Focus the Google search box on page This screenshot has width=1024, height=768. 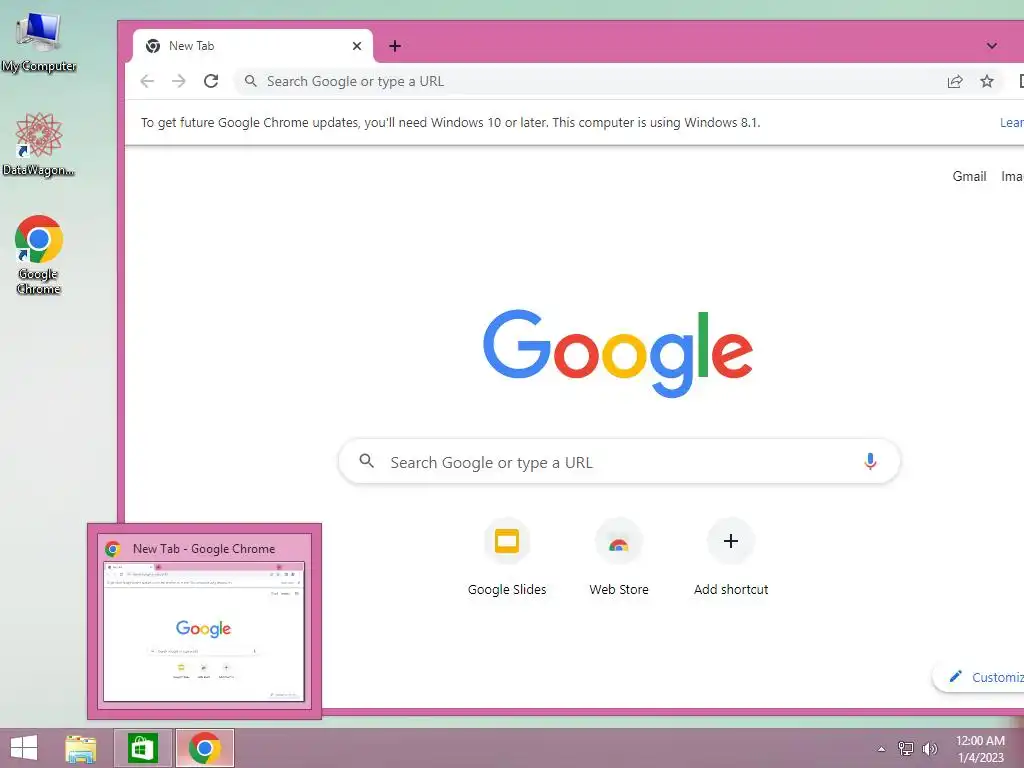coord(619,462)
